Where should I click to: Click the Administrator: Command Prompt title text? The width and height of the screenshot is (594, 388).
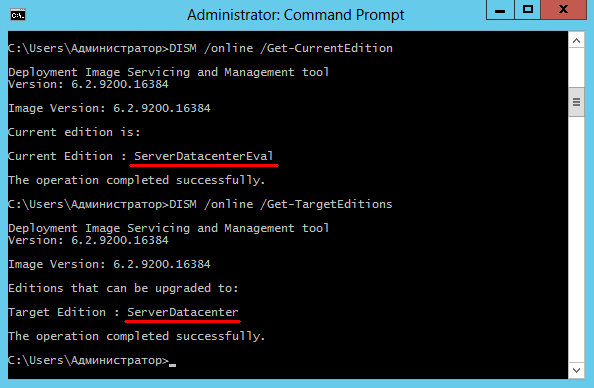(295, 15)
